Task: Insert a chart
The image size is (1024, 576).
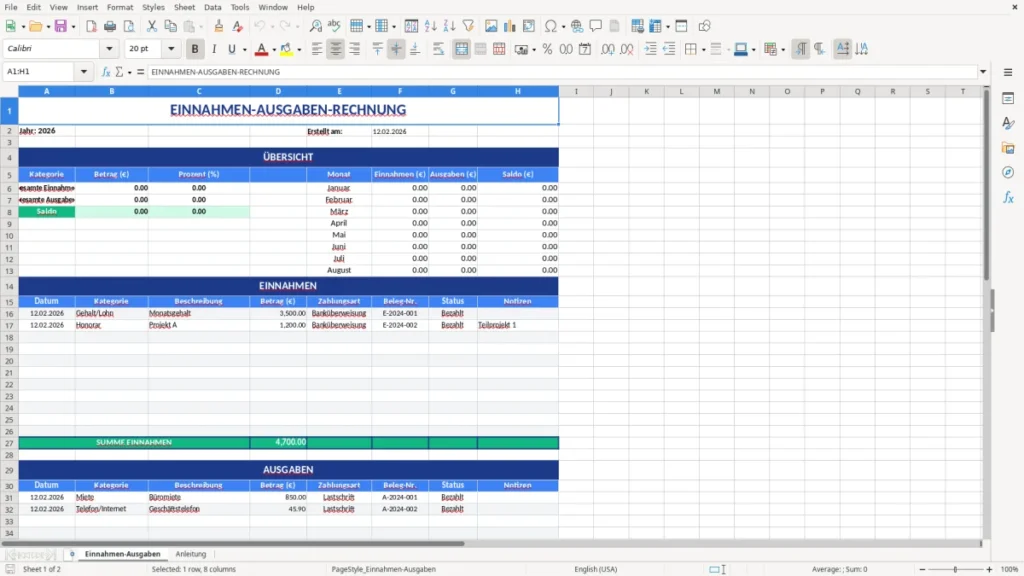Action: 510,26
